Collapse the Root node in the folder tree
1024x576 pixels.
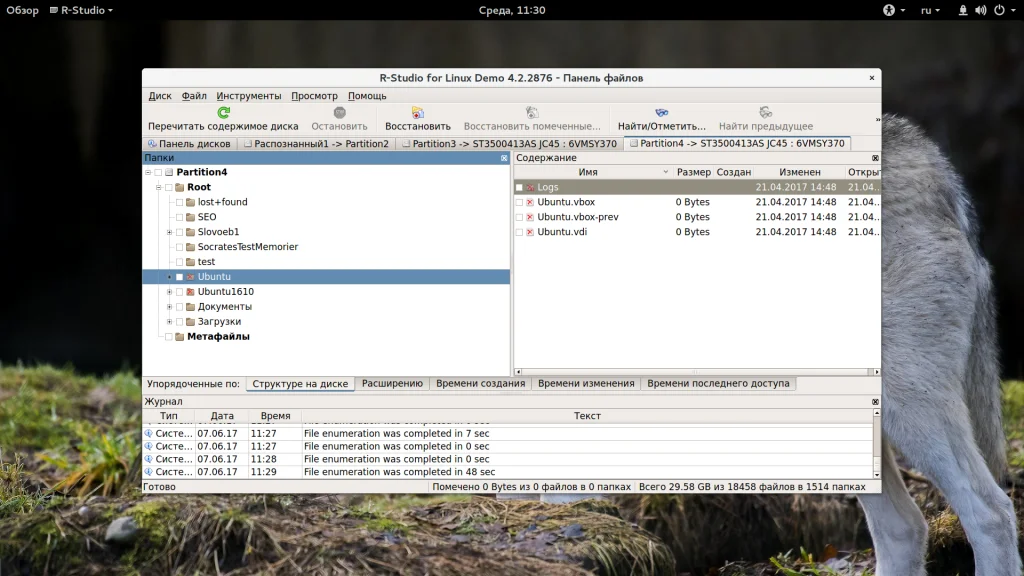[158, 187]
